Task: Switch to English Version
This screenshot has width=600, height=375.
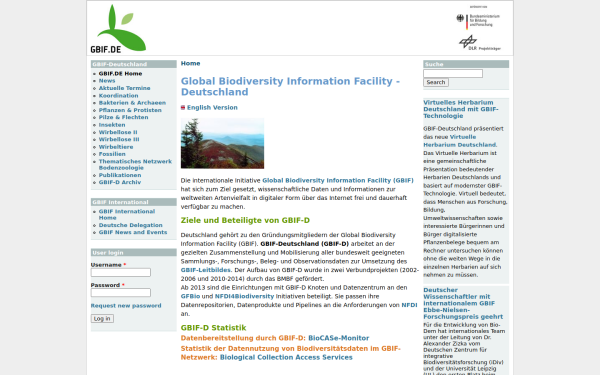Action: pyautogui.click(x=212, y=108)
